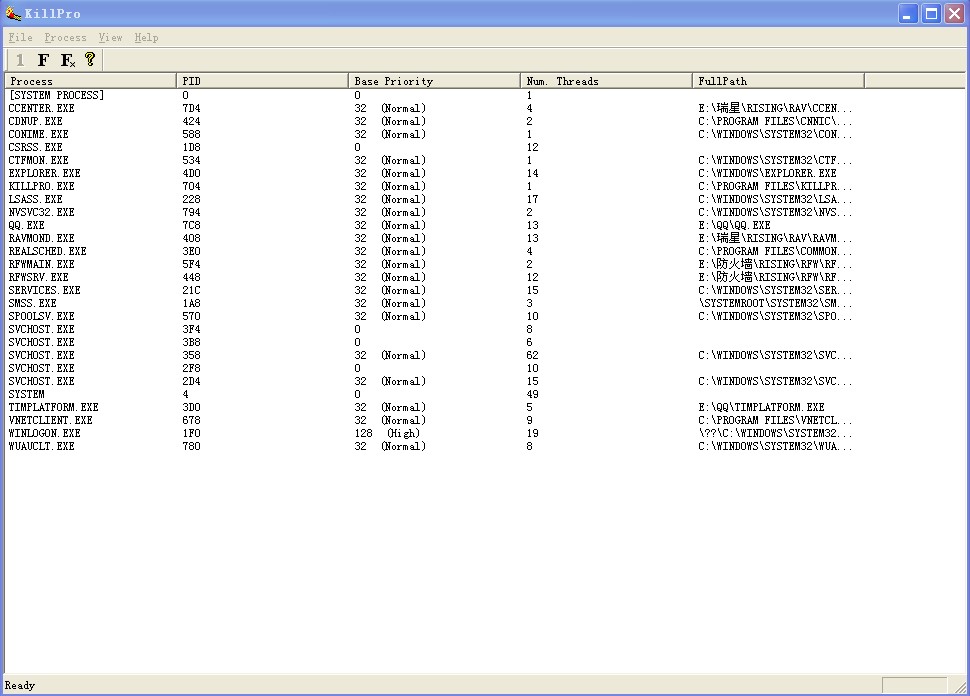Click the KillPro title bar app icon
Screen dimensions: 970x696
(12, 13)
